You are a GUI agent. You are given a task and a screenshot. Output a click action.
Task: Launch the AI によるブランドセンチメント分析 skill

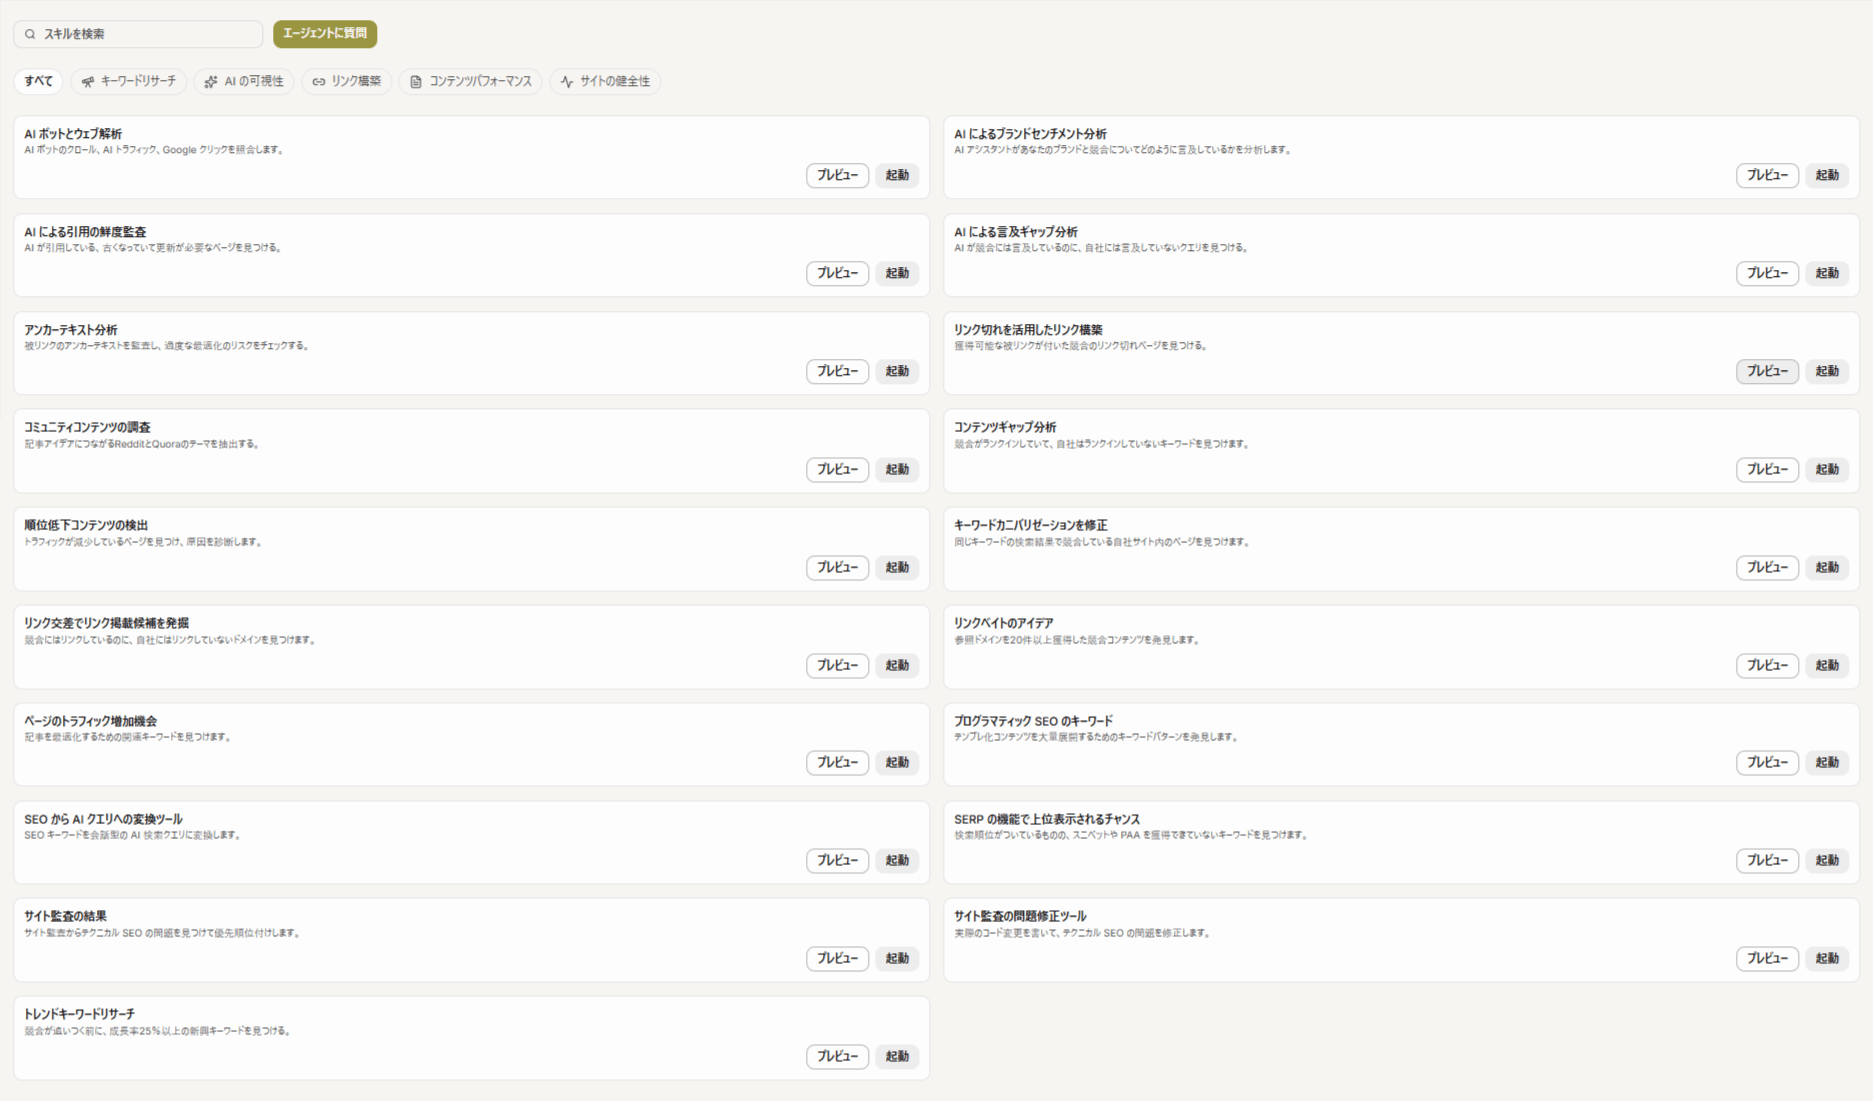(x=1827, y=175)
